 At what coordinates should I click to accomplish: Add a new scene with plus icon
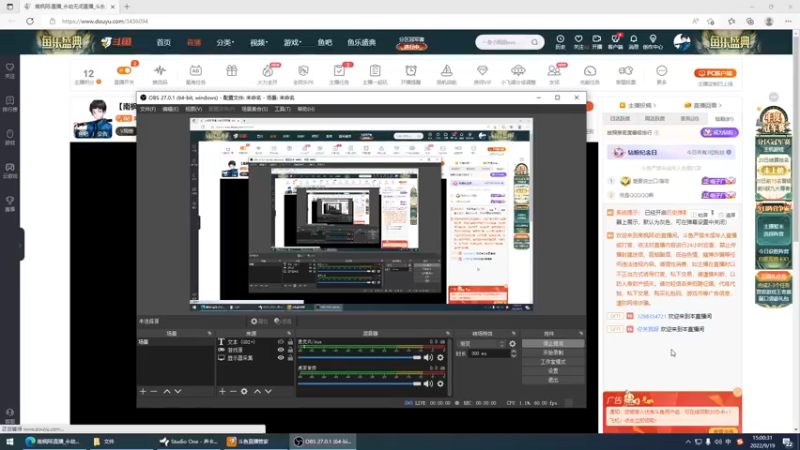tap(143, 391)
